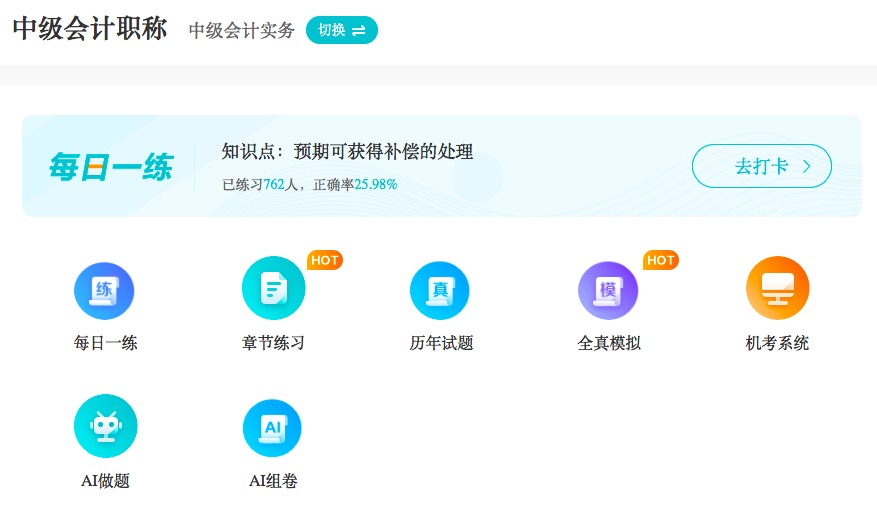This screenshot has width=877, height=508.
Task: Click the AI组卷 text label
Action: coord(273,481)
